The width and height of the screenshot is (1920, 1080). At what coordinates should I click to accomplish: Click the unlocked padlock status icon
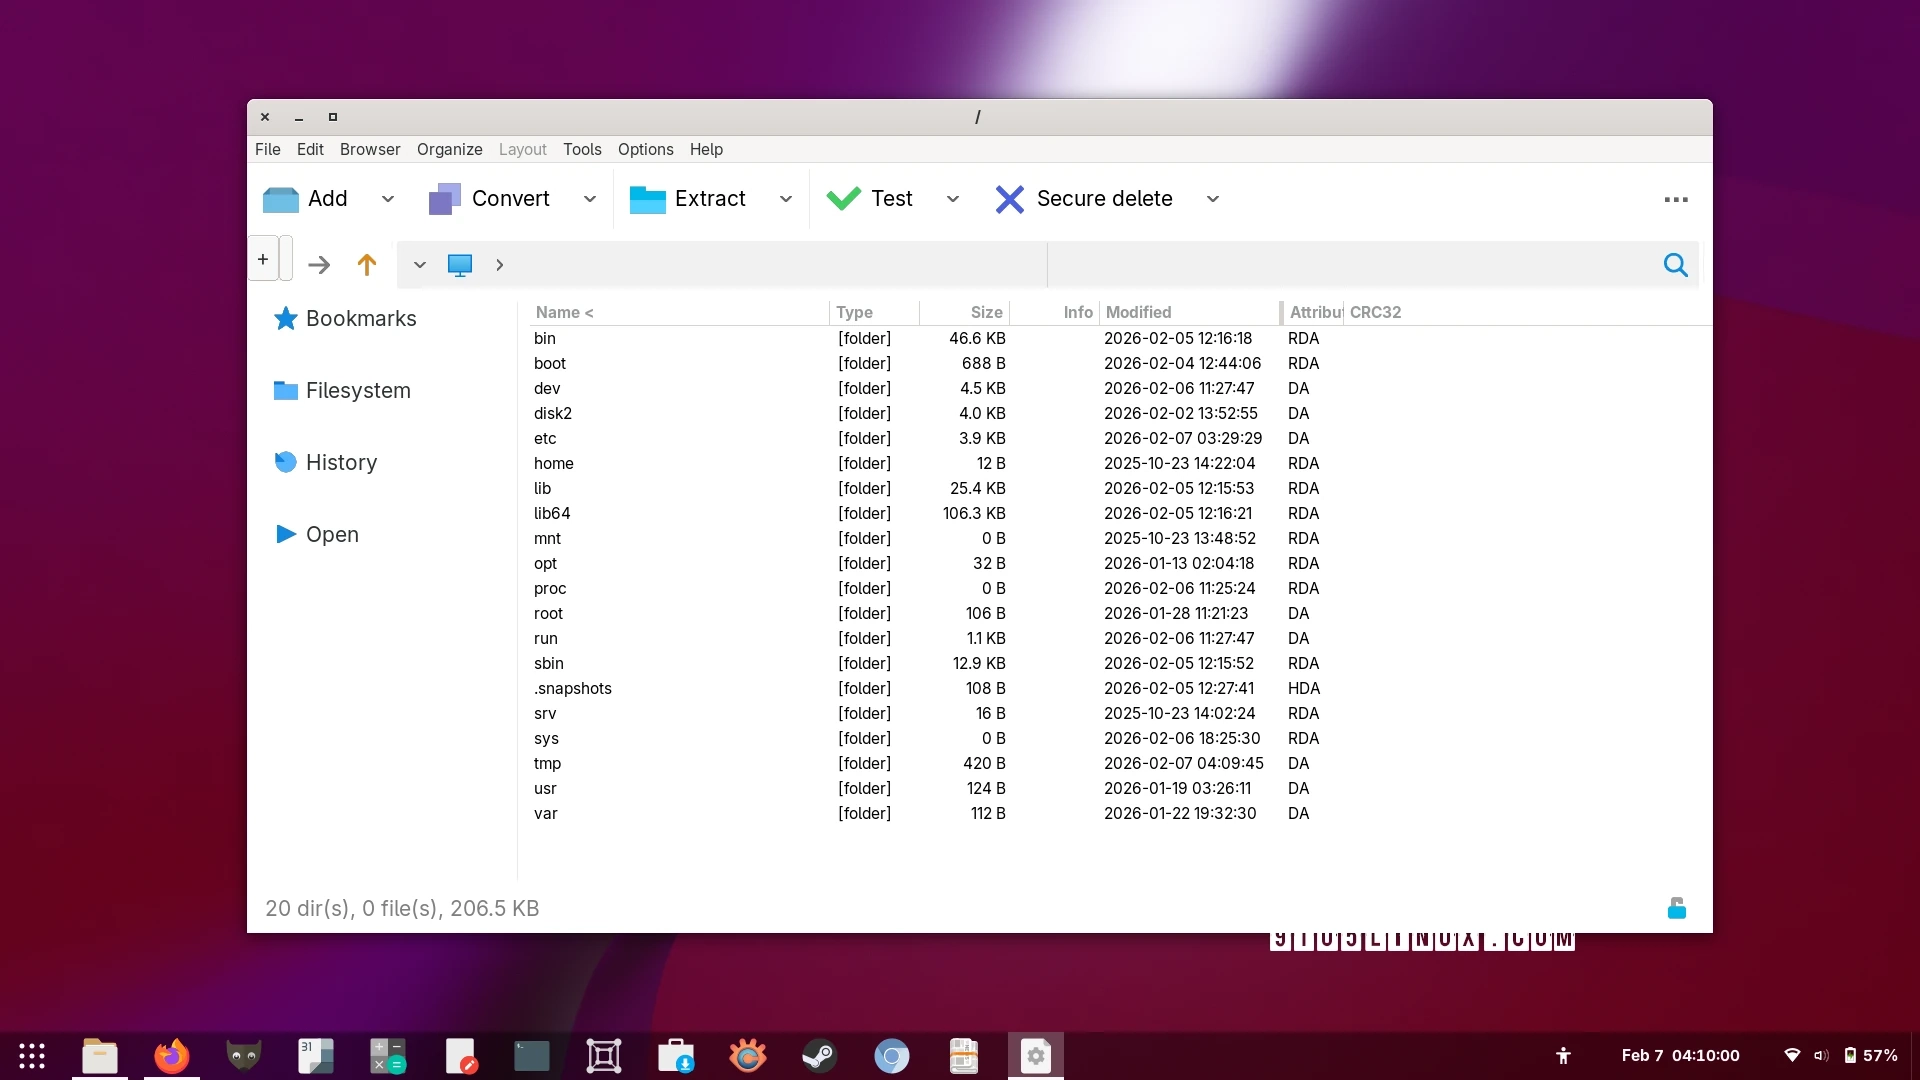pos(1677,907)
